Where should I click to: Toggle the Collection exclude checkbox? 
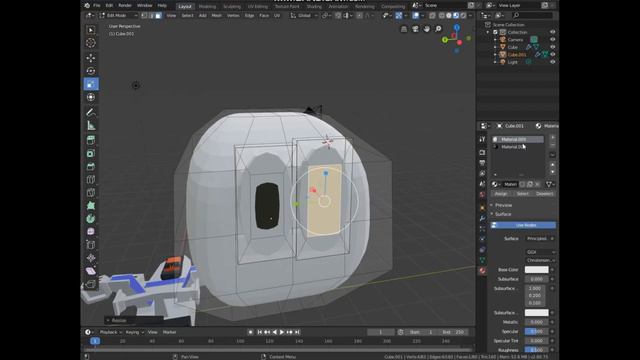495,32
